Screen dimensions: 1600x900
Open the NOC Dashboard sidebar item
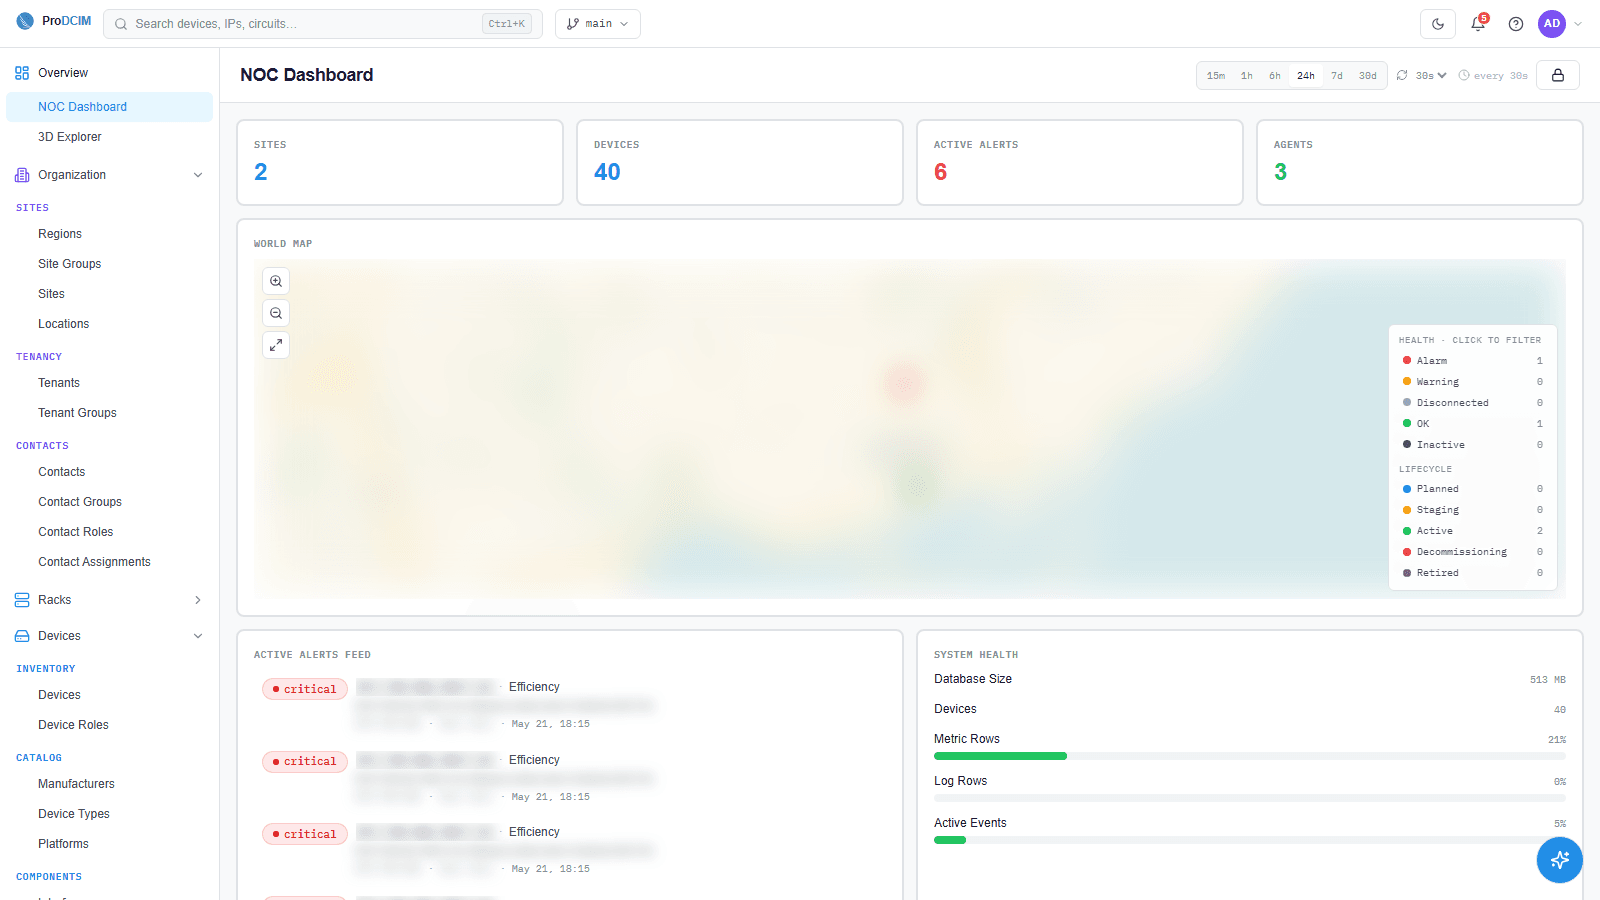click(109, 107)
